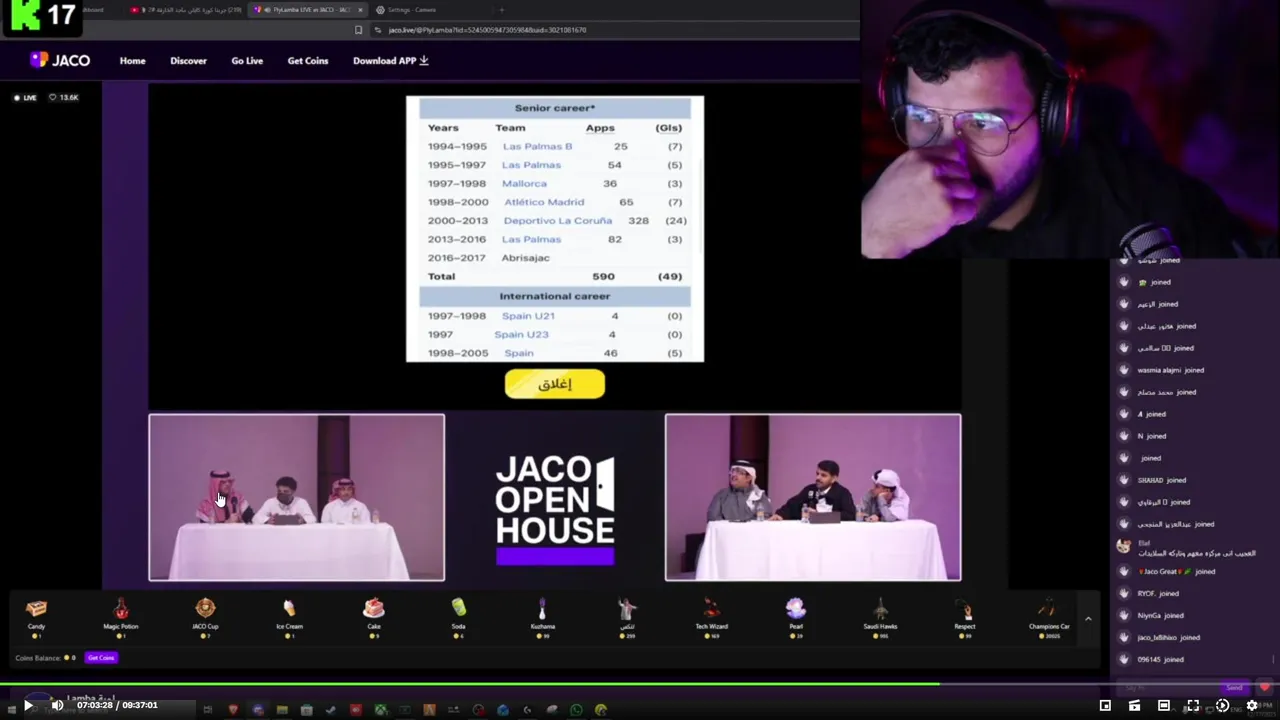This screenshot has height=720, width=1280.
Task: Click the heart icon near chat input
Action: (1264, 687)
